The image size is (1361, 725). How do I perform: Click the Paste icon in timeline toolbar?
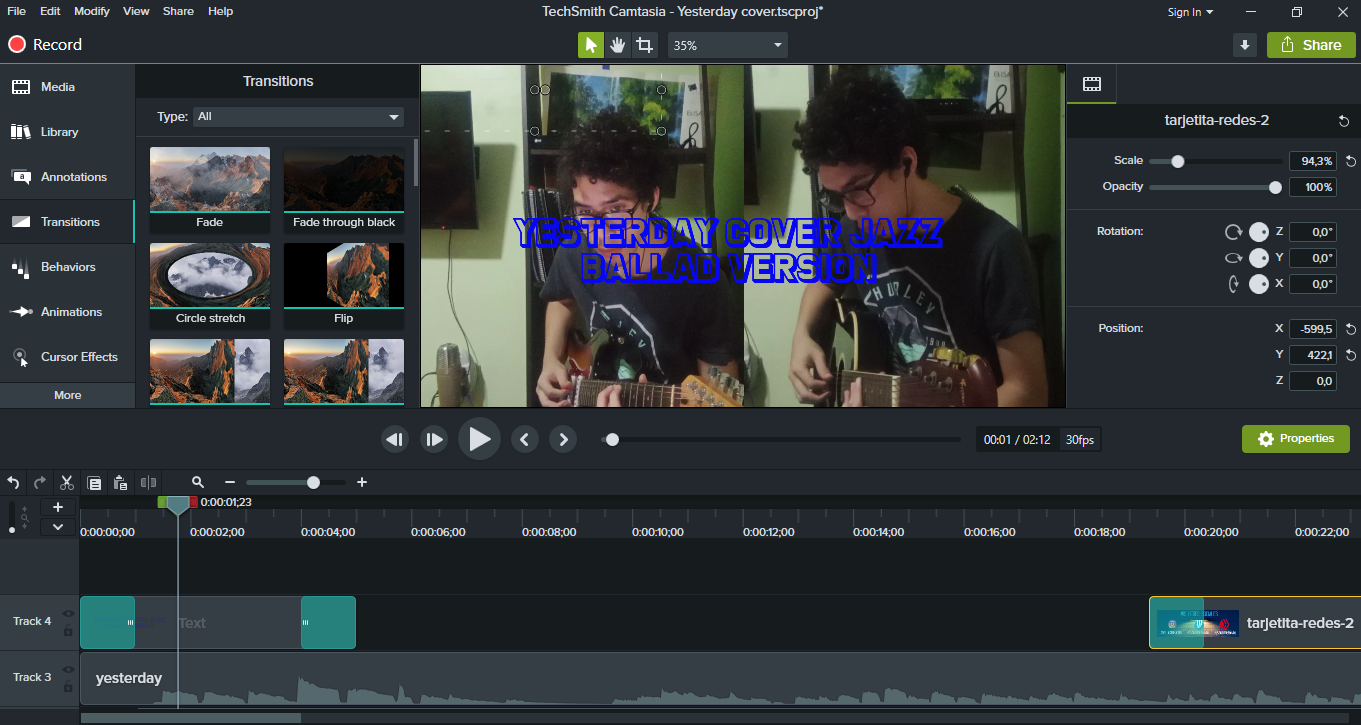[120, 483]
